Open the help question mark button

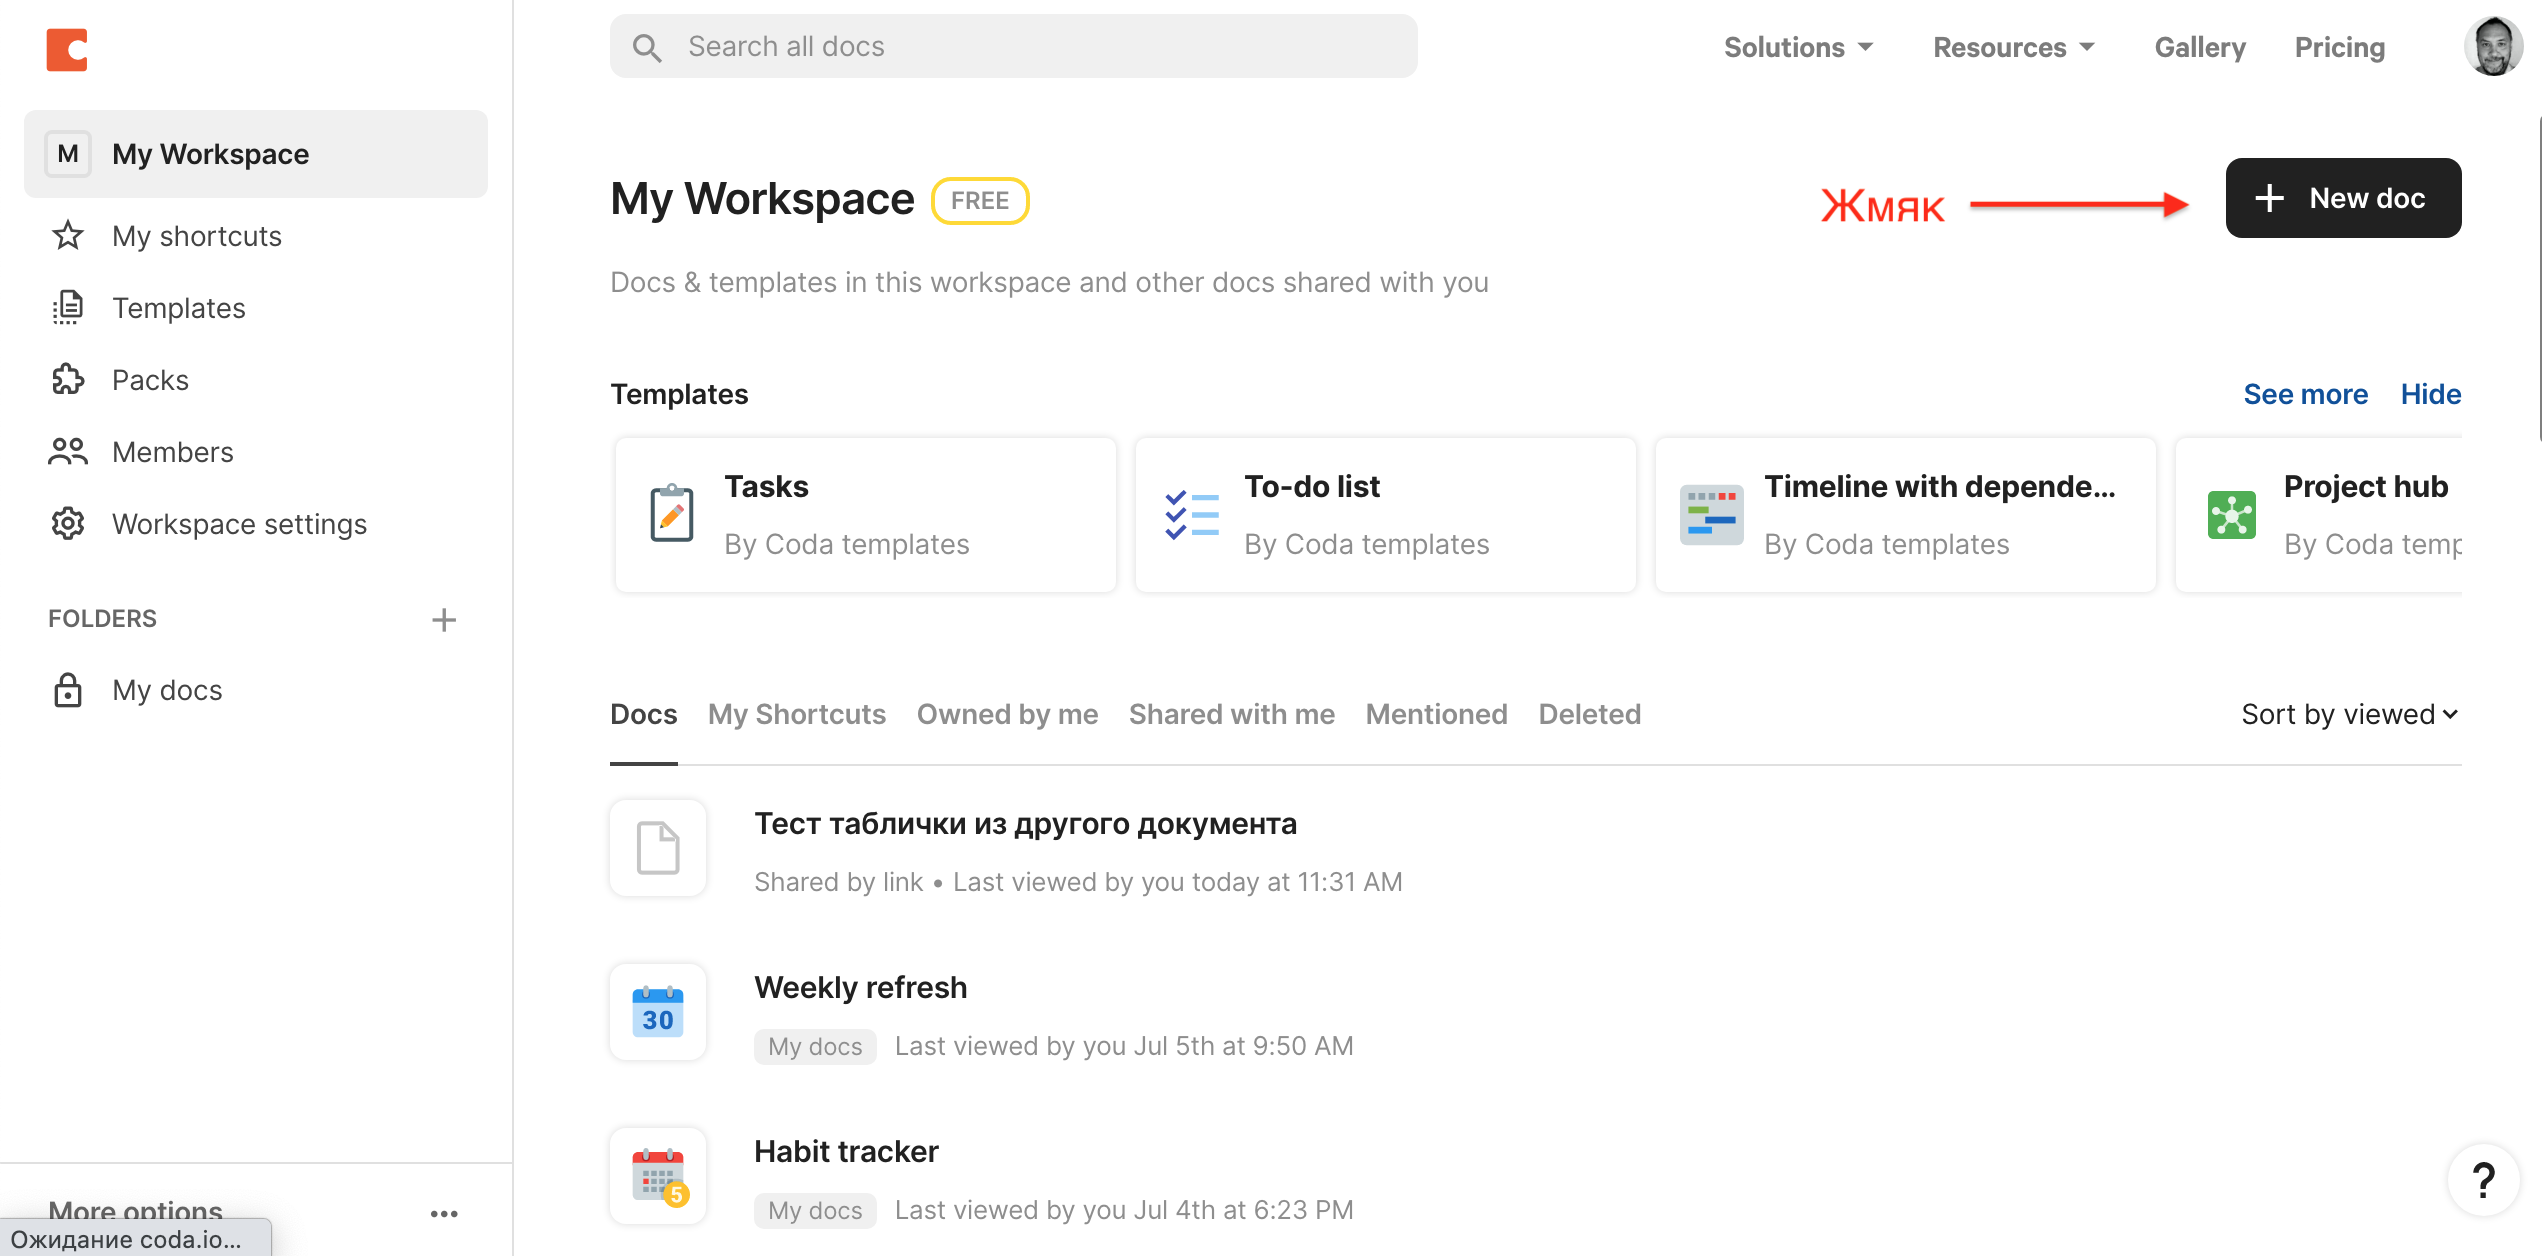tap(2483, 1181)
